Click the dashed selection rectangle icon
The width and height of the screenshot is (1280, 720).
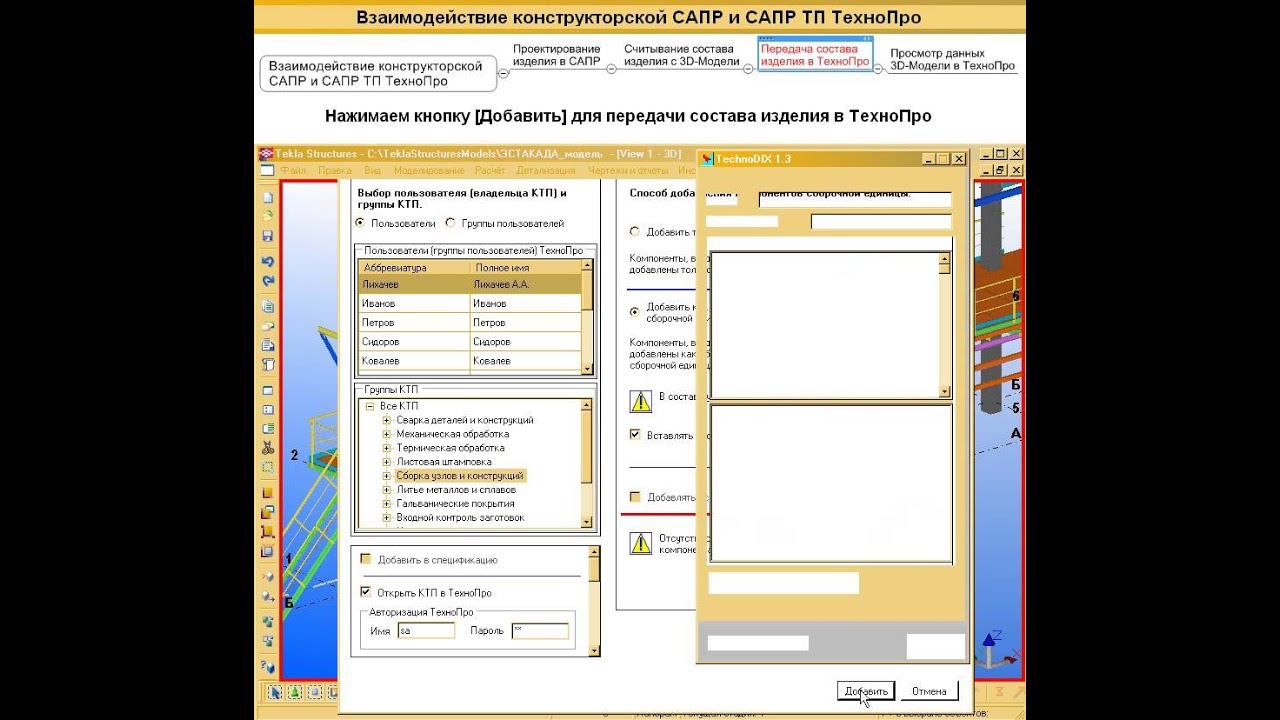(x=268, y=467)
